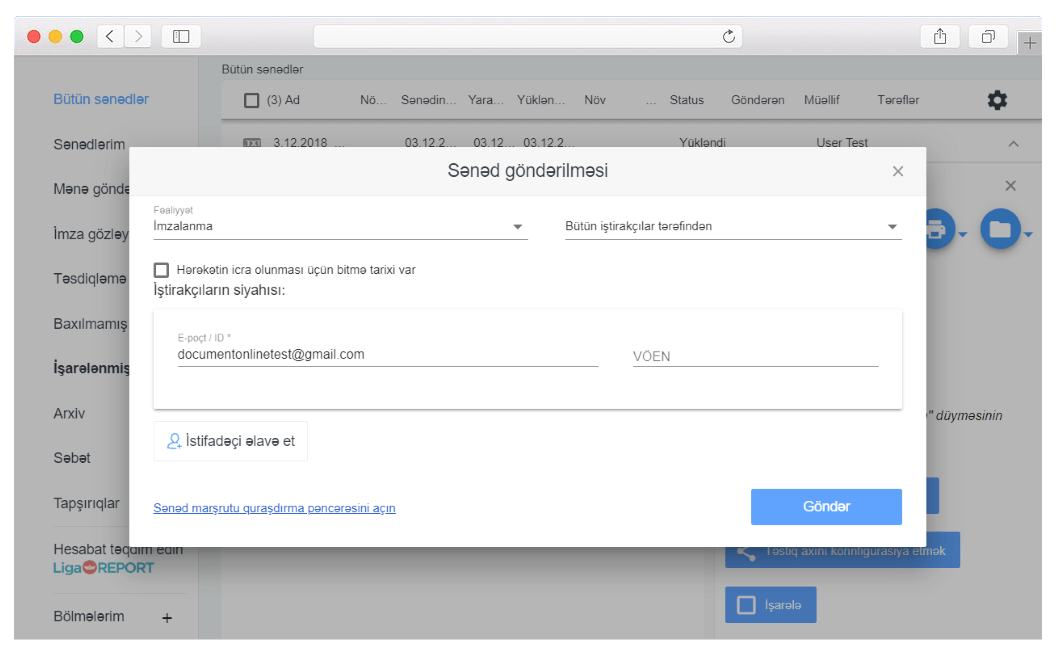The width and height of the screenshot is (1059, 650).
Task: Click the Göndər button
Action: (826, 507)
